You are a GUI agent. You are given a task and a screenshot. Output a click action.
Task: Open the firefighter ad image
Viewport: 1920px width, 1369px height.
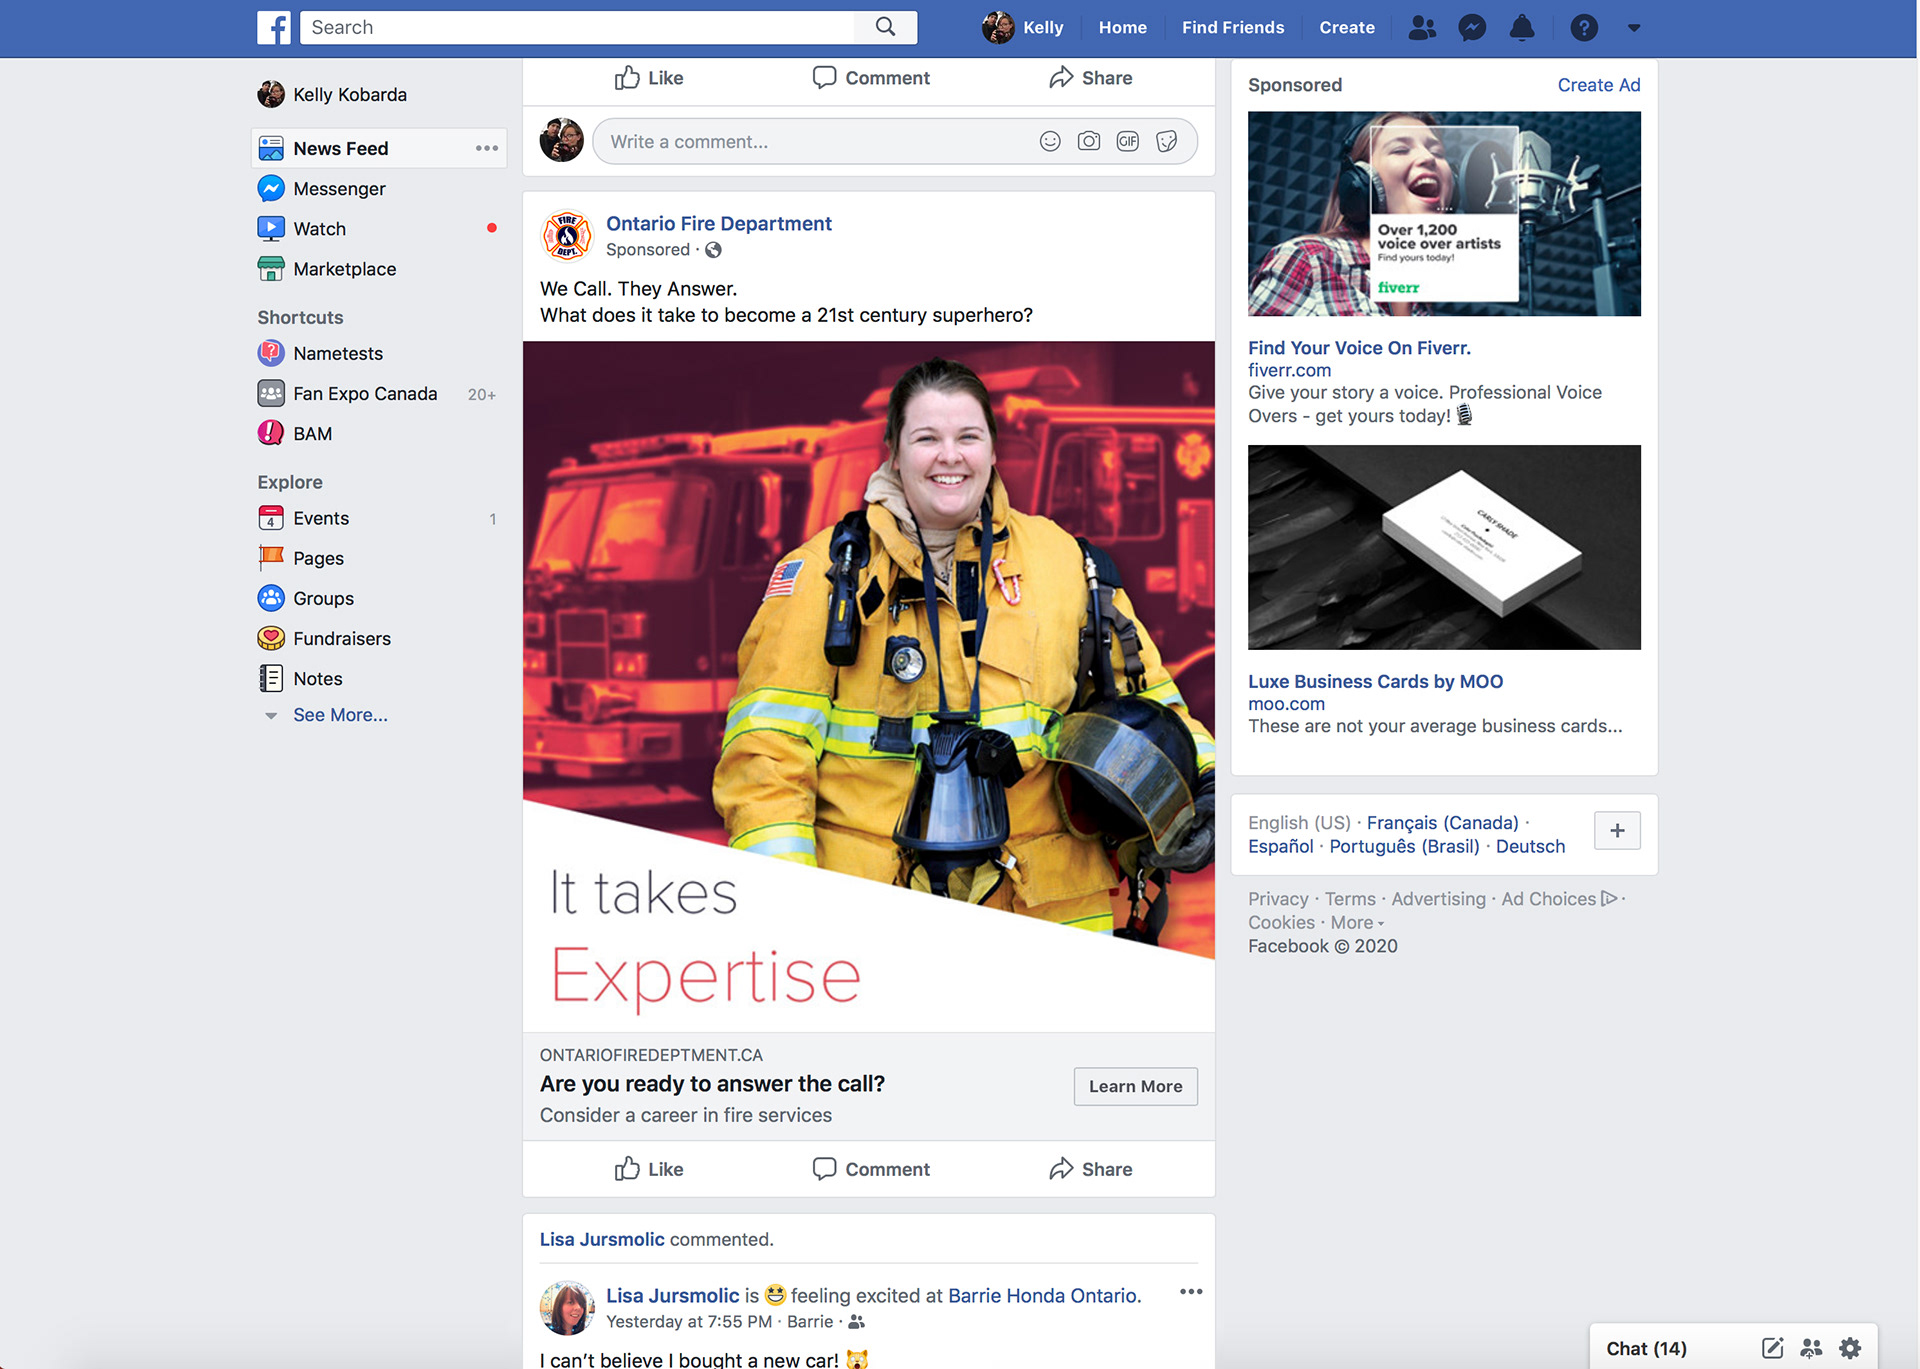868,686
